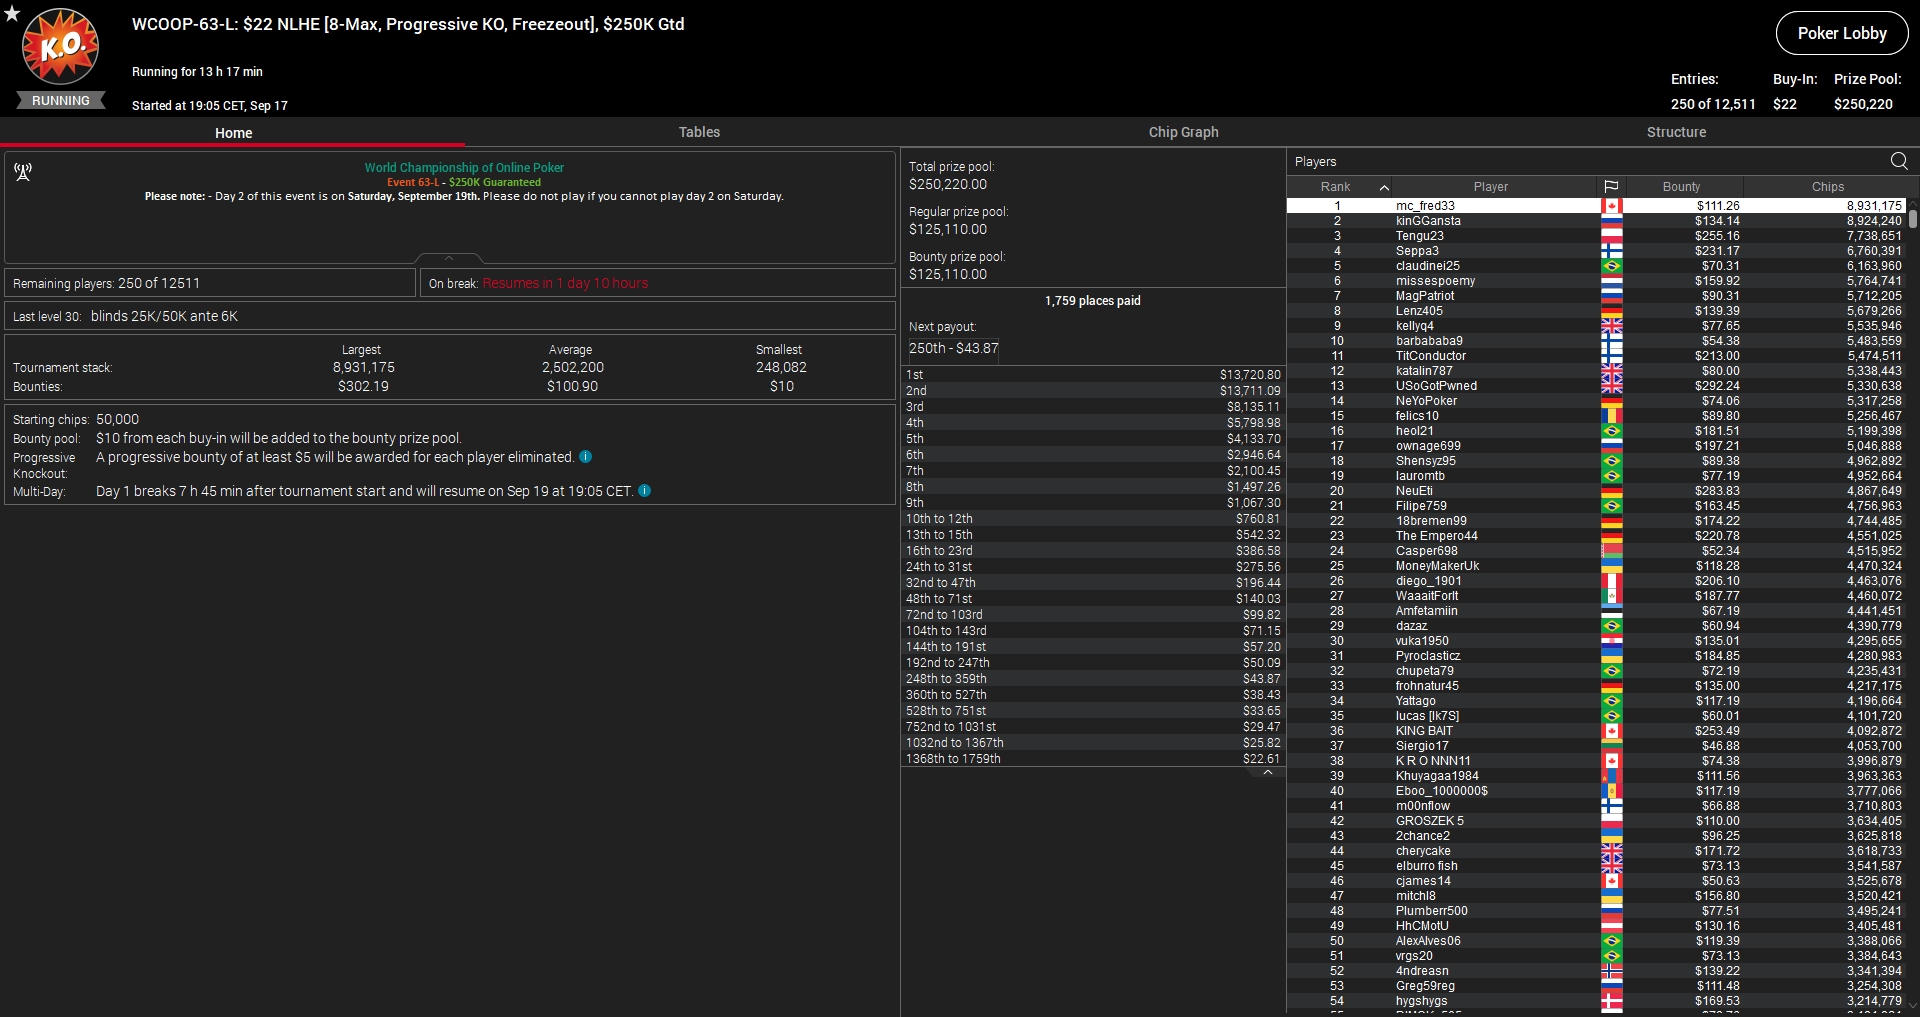1920x1017 pixels.
Task: Select player row Pyroclasticz
Action: click(1596, 656)
